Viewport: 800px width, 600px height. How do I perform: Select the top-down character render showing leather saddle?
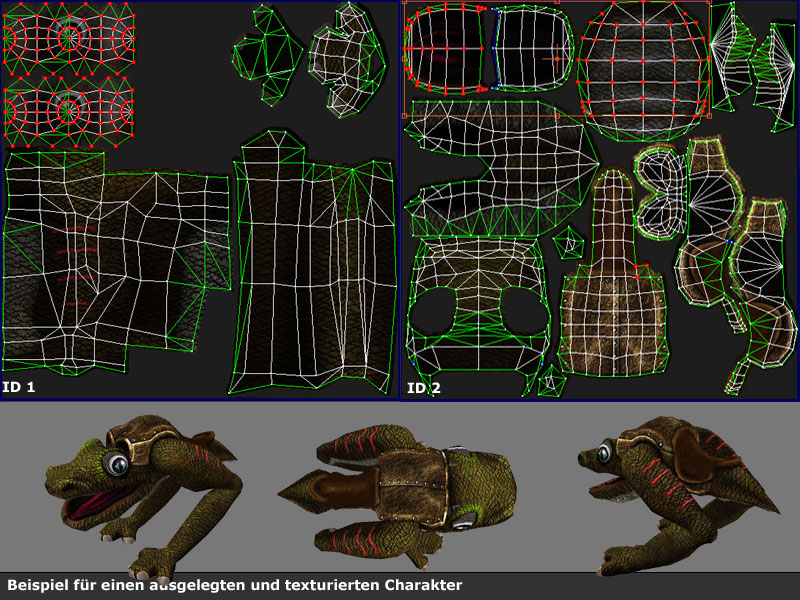pos(397,495)
